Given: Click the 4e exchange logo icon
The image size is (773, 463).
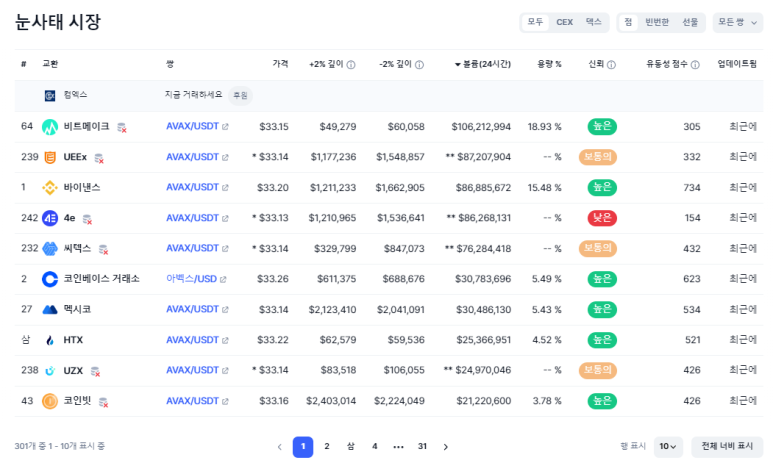Looking at the screenshot, I should click(50, 218).
